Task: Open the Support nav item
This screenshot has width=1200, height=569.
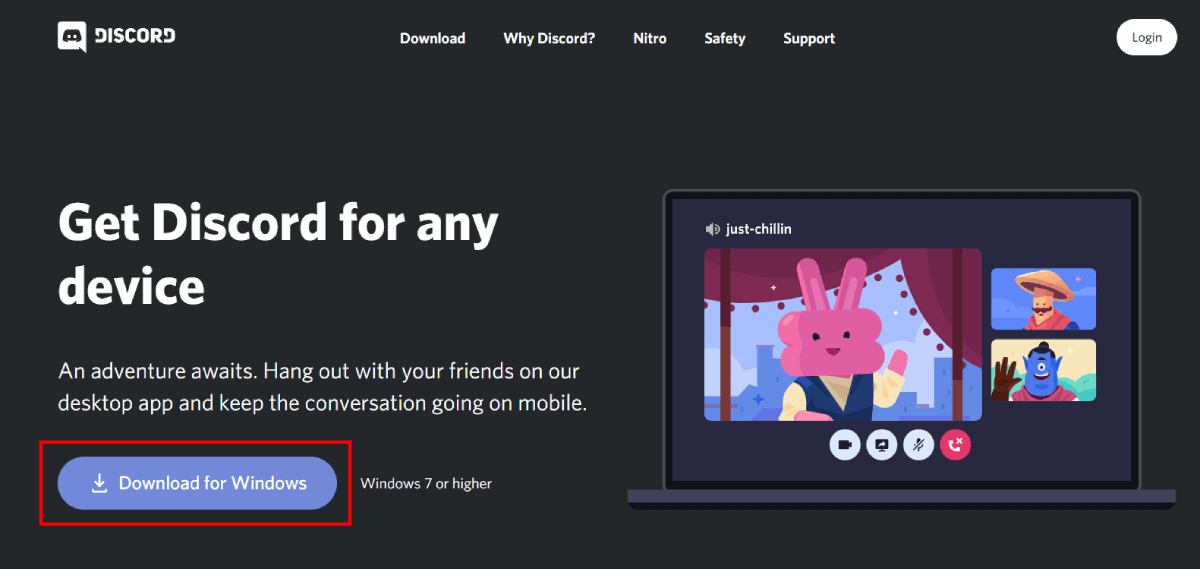Action: tap(809, 38)
